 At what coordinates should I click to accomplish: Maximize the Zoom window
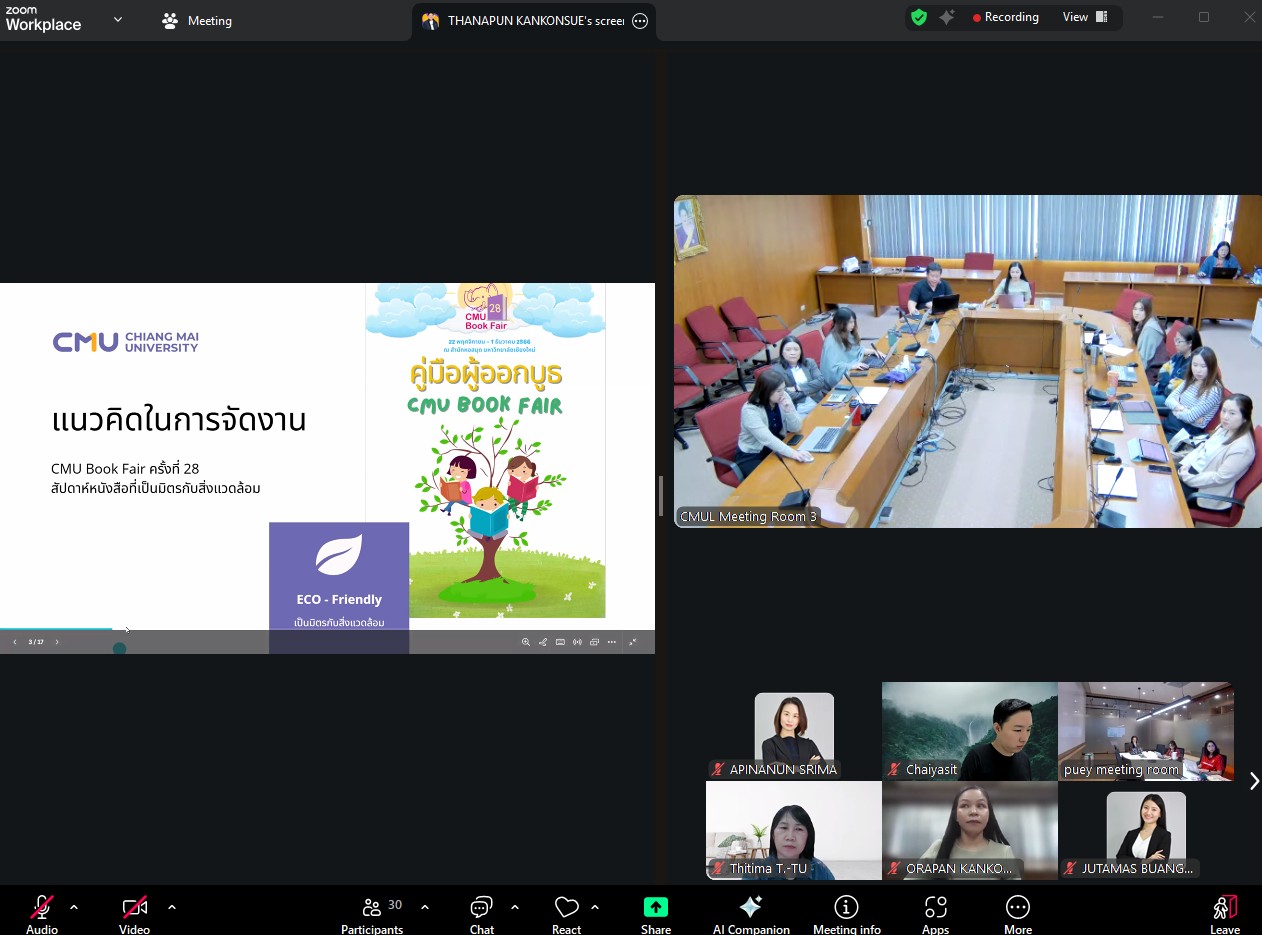coord(1204,17)
